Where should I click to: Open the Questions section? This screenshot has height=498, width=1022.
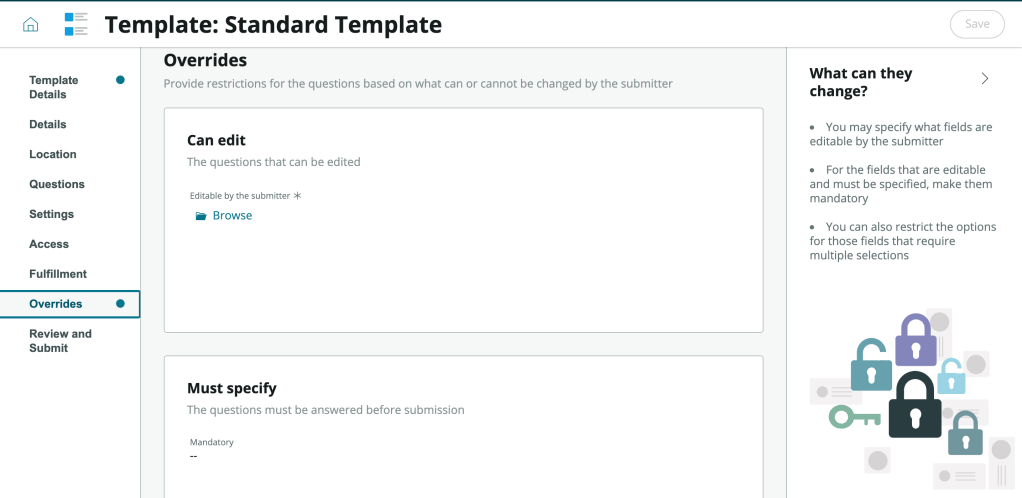coord(57,184)
